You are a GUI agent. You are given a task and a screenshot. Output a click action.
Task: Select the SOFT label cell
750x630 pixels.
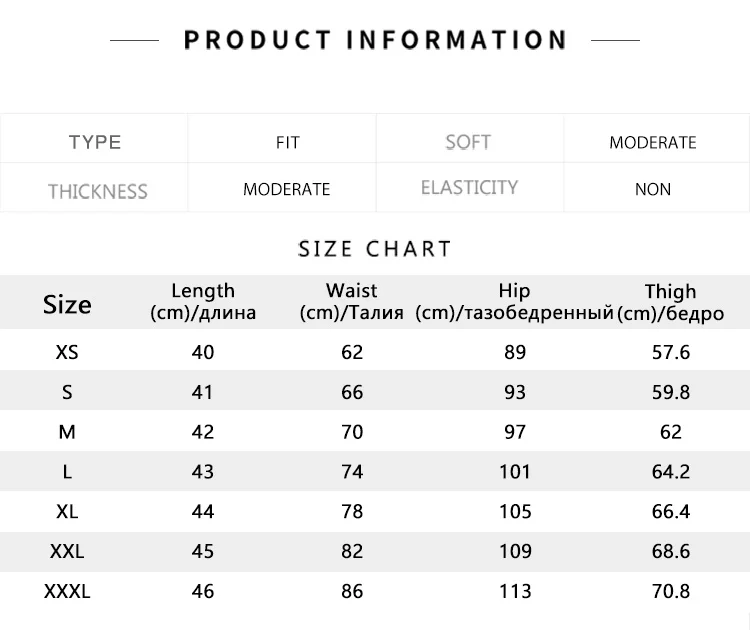[468, 142]
